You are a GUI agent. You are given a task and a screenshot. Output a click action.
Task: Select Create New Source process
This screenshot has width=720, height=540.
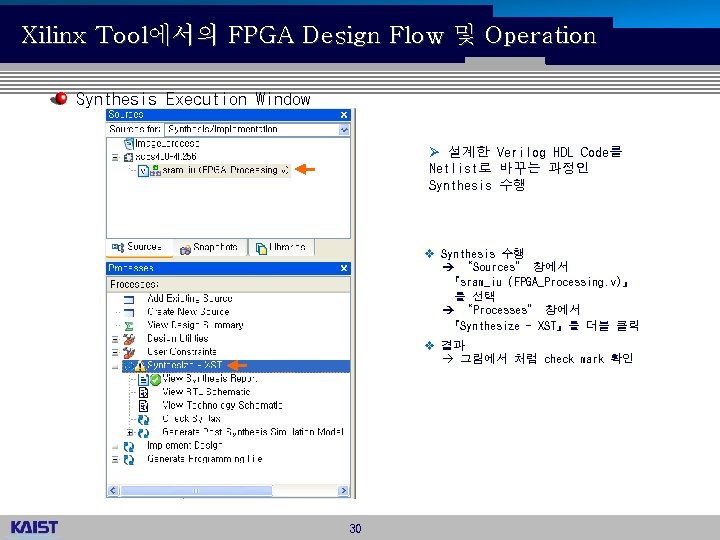(x=188, y=312)
